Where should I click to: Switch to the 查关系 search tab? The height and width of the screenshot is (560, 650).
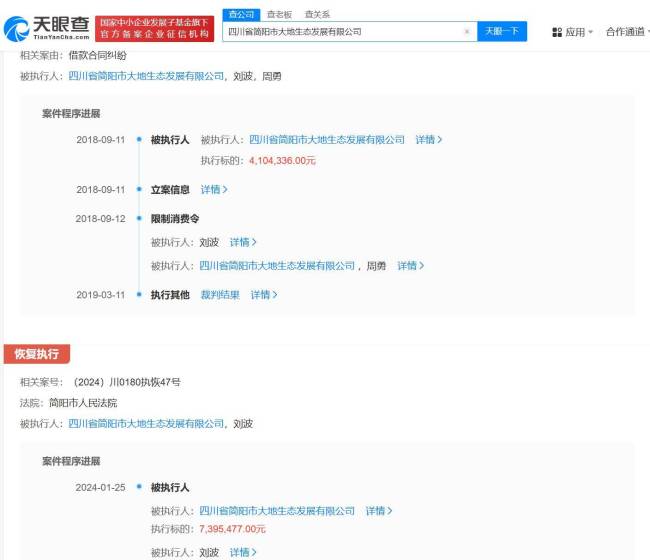[317, 15]
